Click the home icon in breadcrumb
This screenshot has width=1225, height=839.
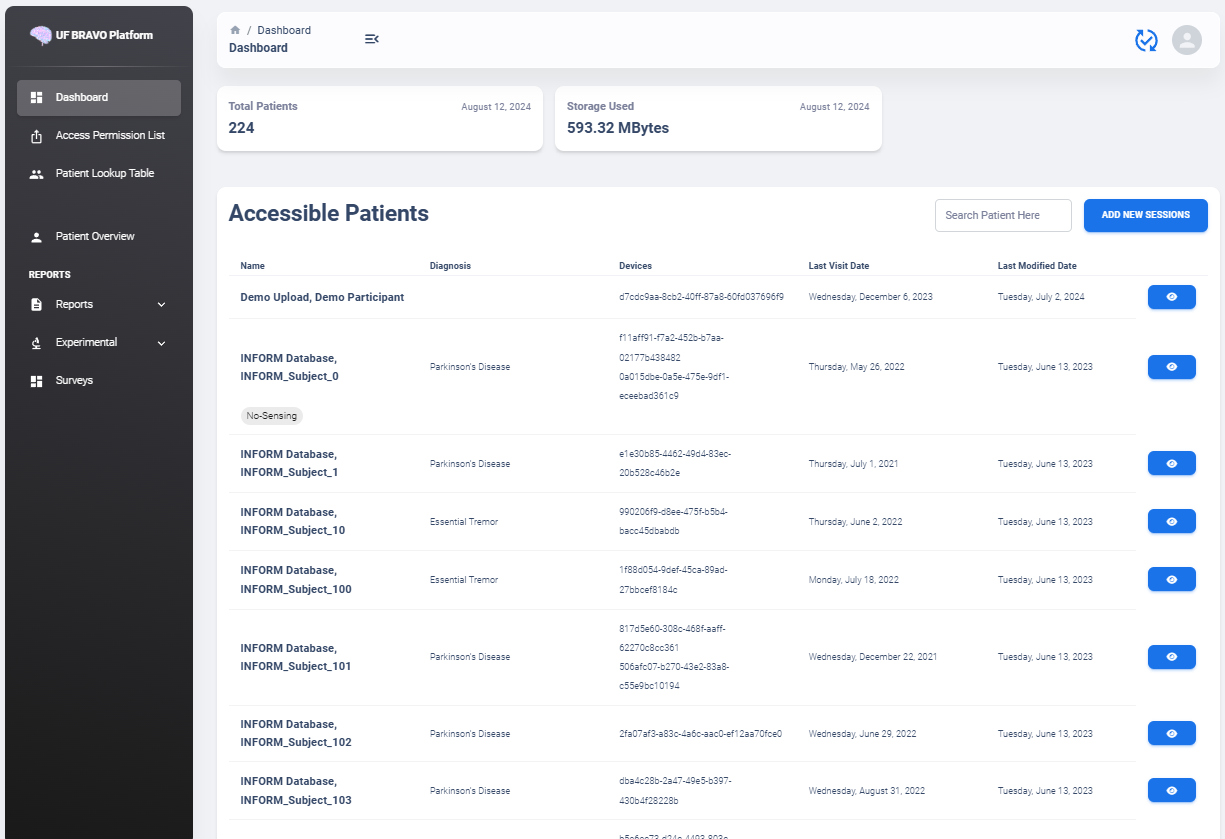(235, 30)
